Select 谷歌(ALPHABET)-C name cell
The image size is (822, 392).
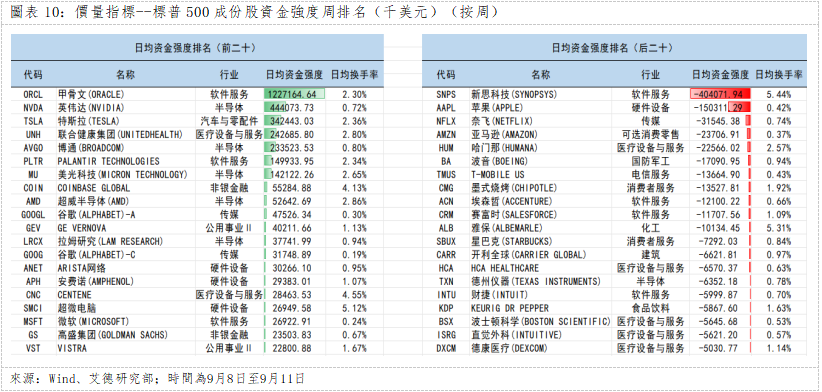[x=97, y=255]
